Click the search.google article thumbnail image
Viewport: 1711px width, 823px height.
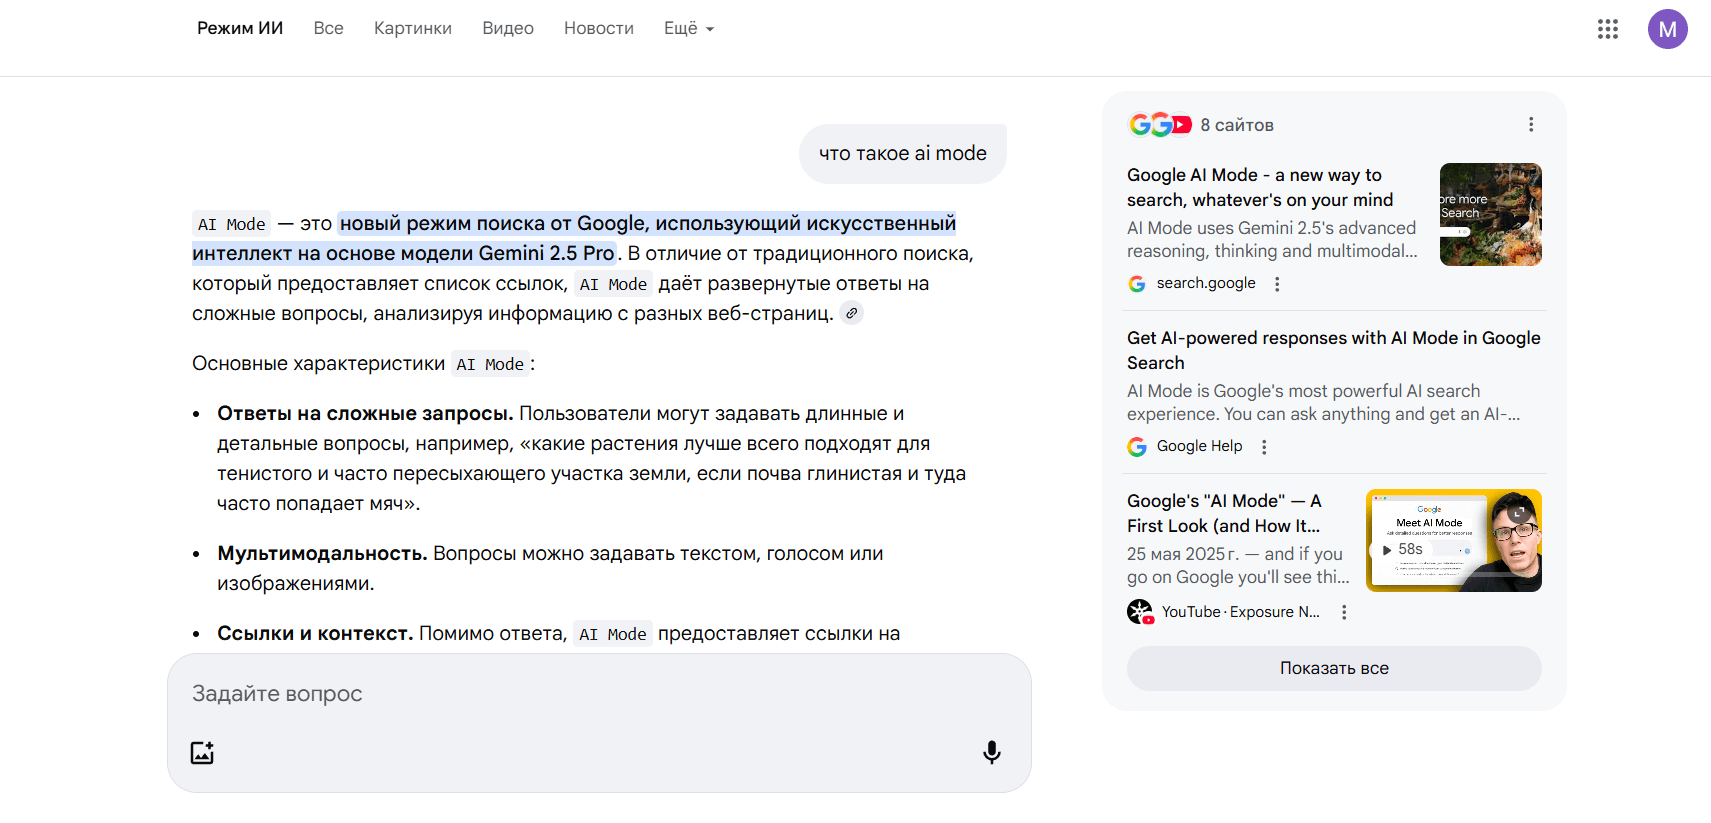point(1490,214)
